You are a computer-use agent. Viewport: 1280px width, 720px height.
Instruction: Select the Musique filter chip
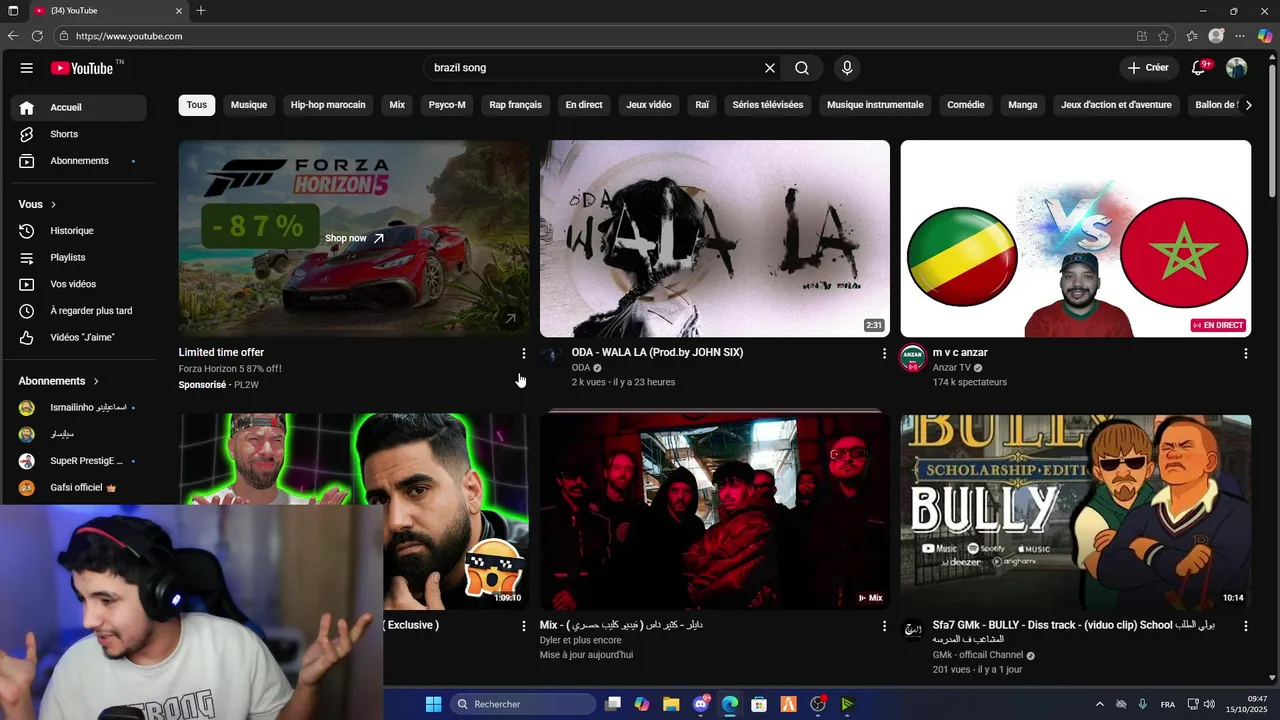[249, 105]
